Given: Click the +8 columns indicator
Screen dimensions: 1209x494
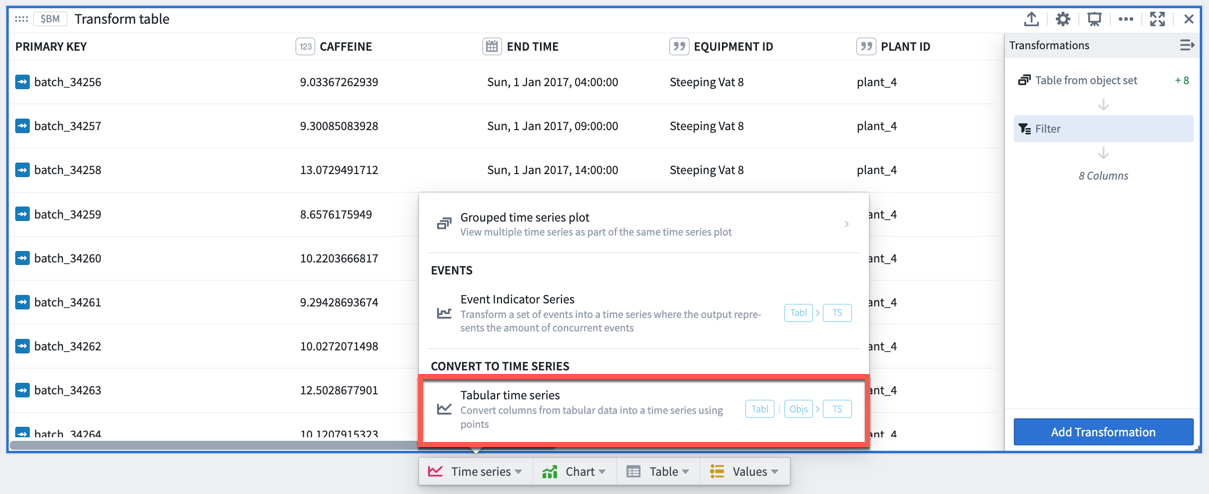Looking at the screenshot, I should pos(1182,80).
